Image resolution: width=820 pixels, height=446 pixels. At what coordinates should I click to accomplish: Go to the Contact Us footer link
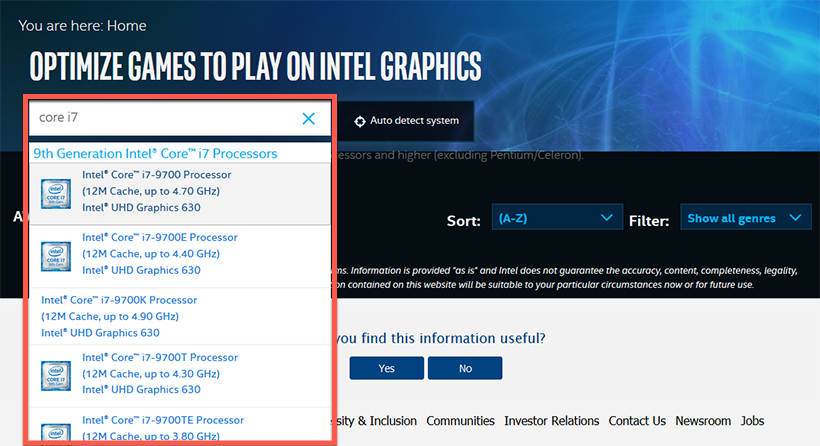click(x=637, y=421)
